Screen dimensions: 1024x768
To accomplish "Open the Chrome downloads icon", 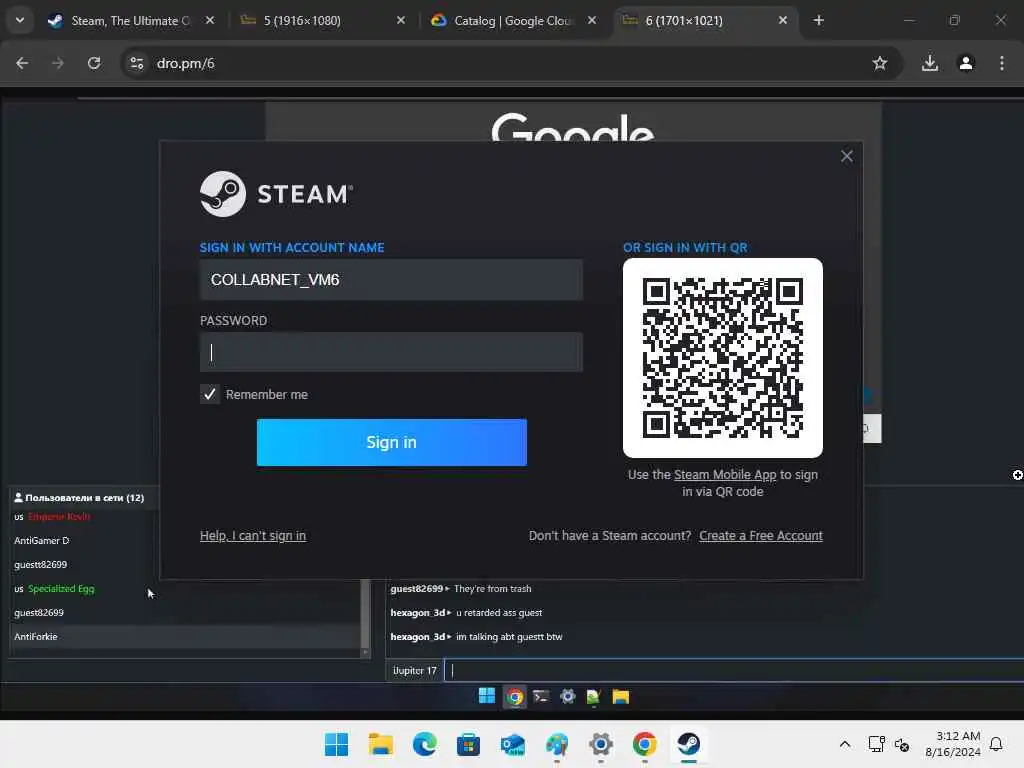I will (930, 63).
